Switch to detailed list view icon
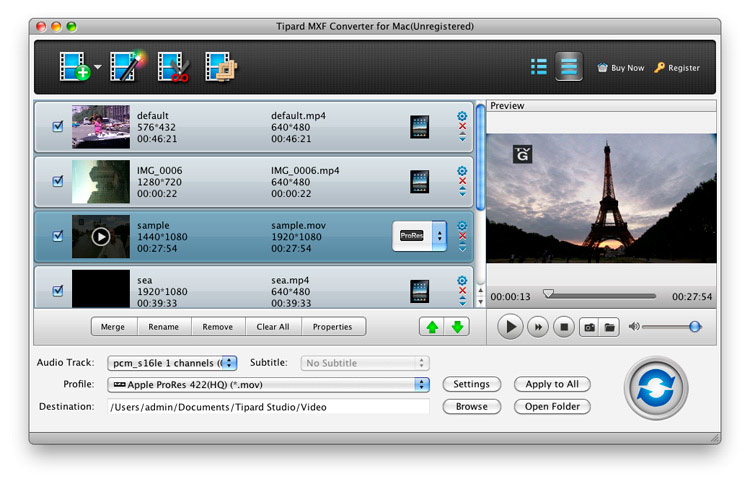Viewport: 750px width, 484px height. pos(569,66)
